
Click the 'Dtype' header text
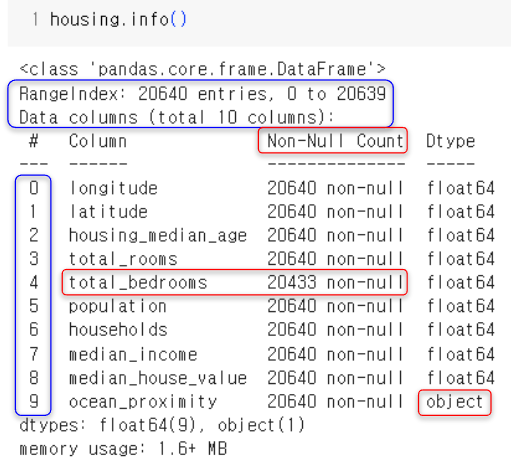coord(450,141)
